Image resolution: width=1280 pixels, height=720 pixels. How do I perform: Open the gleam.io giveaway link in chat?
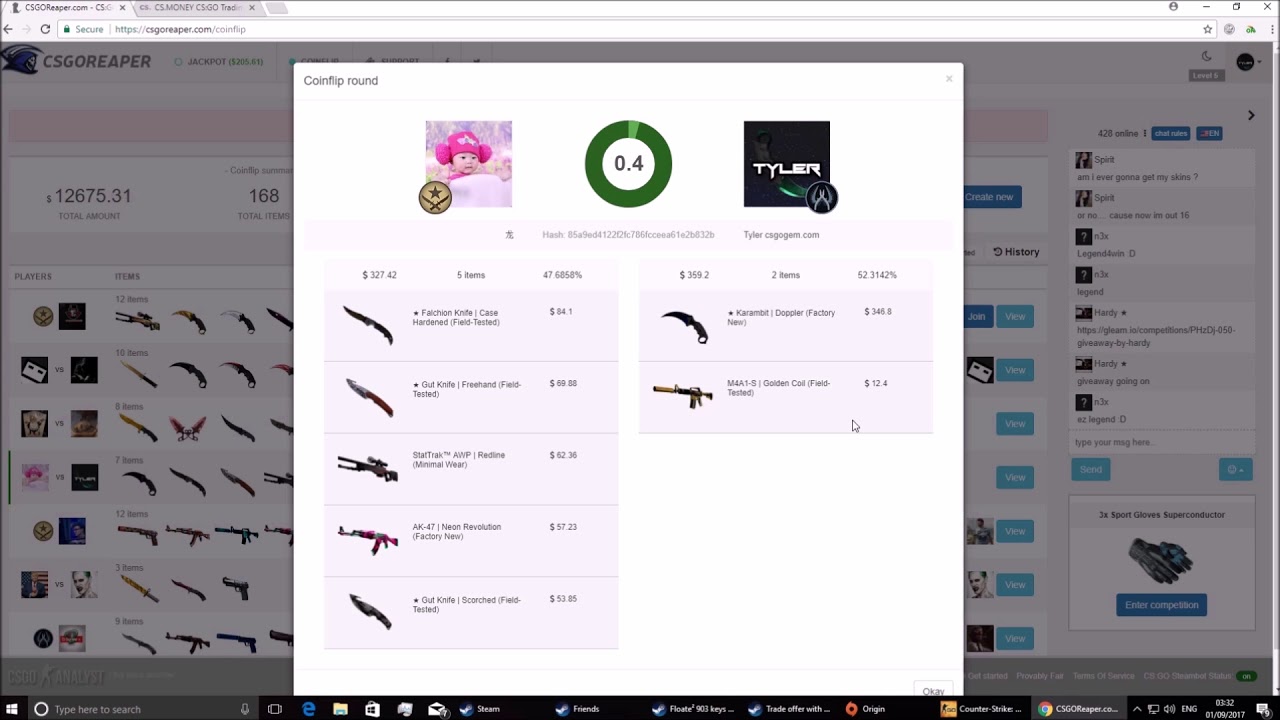(x=1156, y=336)
